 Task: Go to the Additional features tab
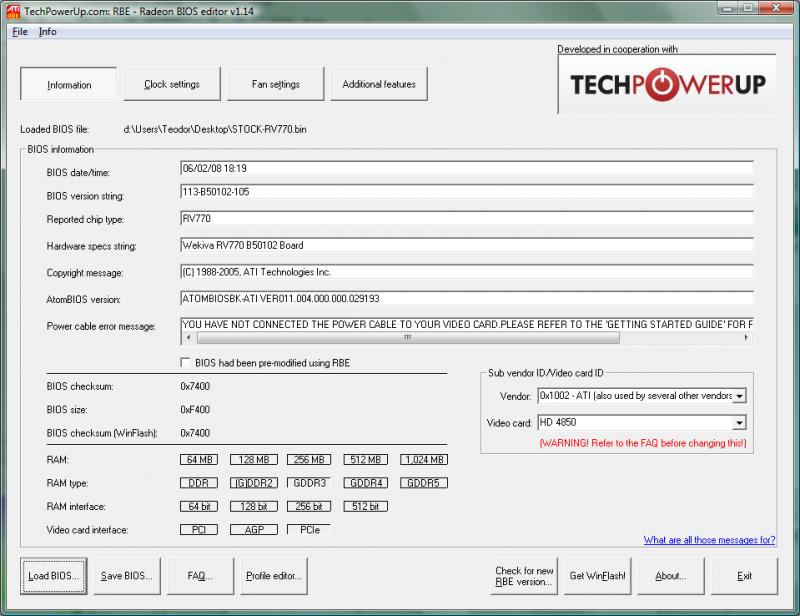379,84
